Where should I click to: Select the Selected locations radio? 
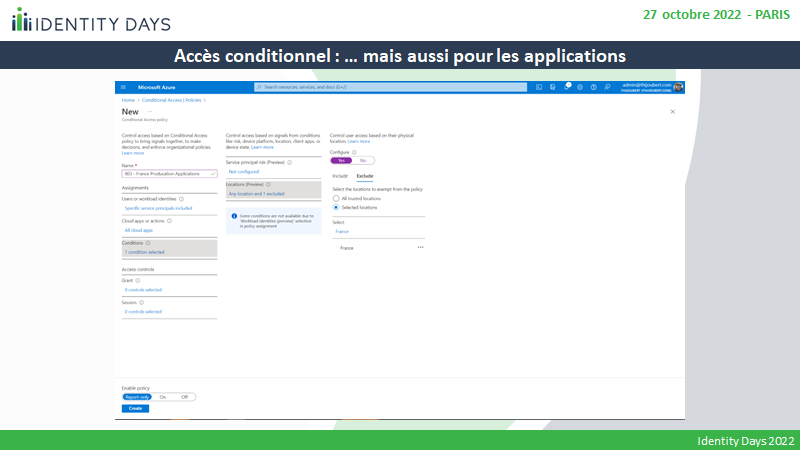click(x=336, y=208)
